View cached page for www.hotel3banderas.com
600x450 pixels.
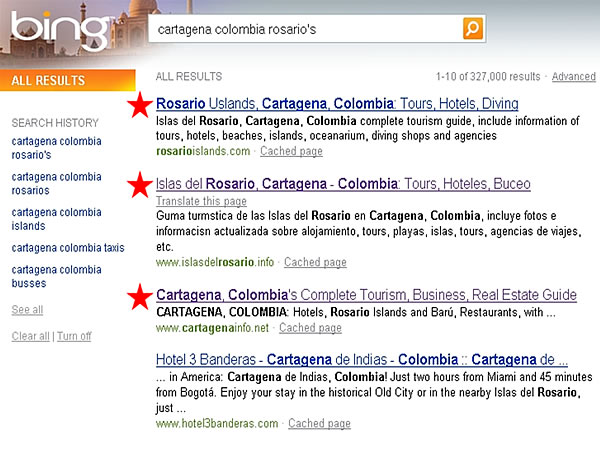click(319, 424)
